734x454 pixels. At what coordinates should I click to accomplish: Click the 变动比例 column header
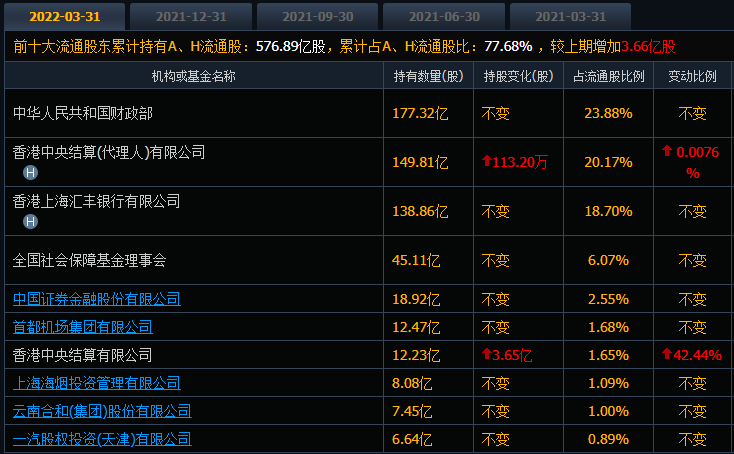(x=692, y=76)
